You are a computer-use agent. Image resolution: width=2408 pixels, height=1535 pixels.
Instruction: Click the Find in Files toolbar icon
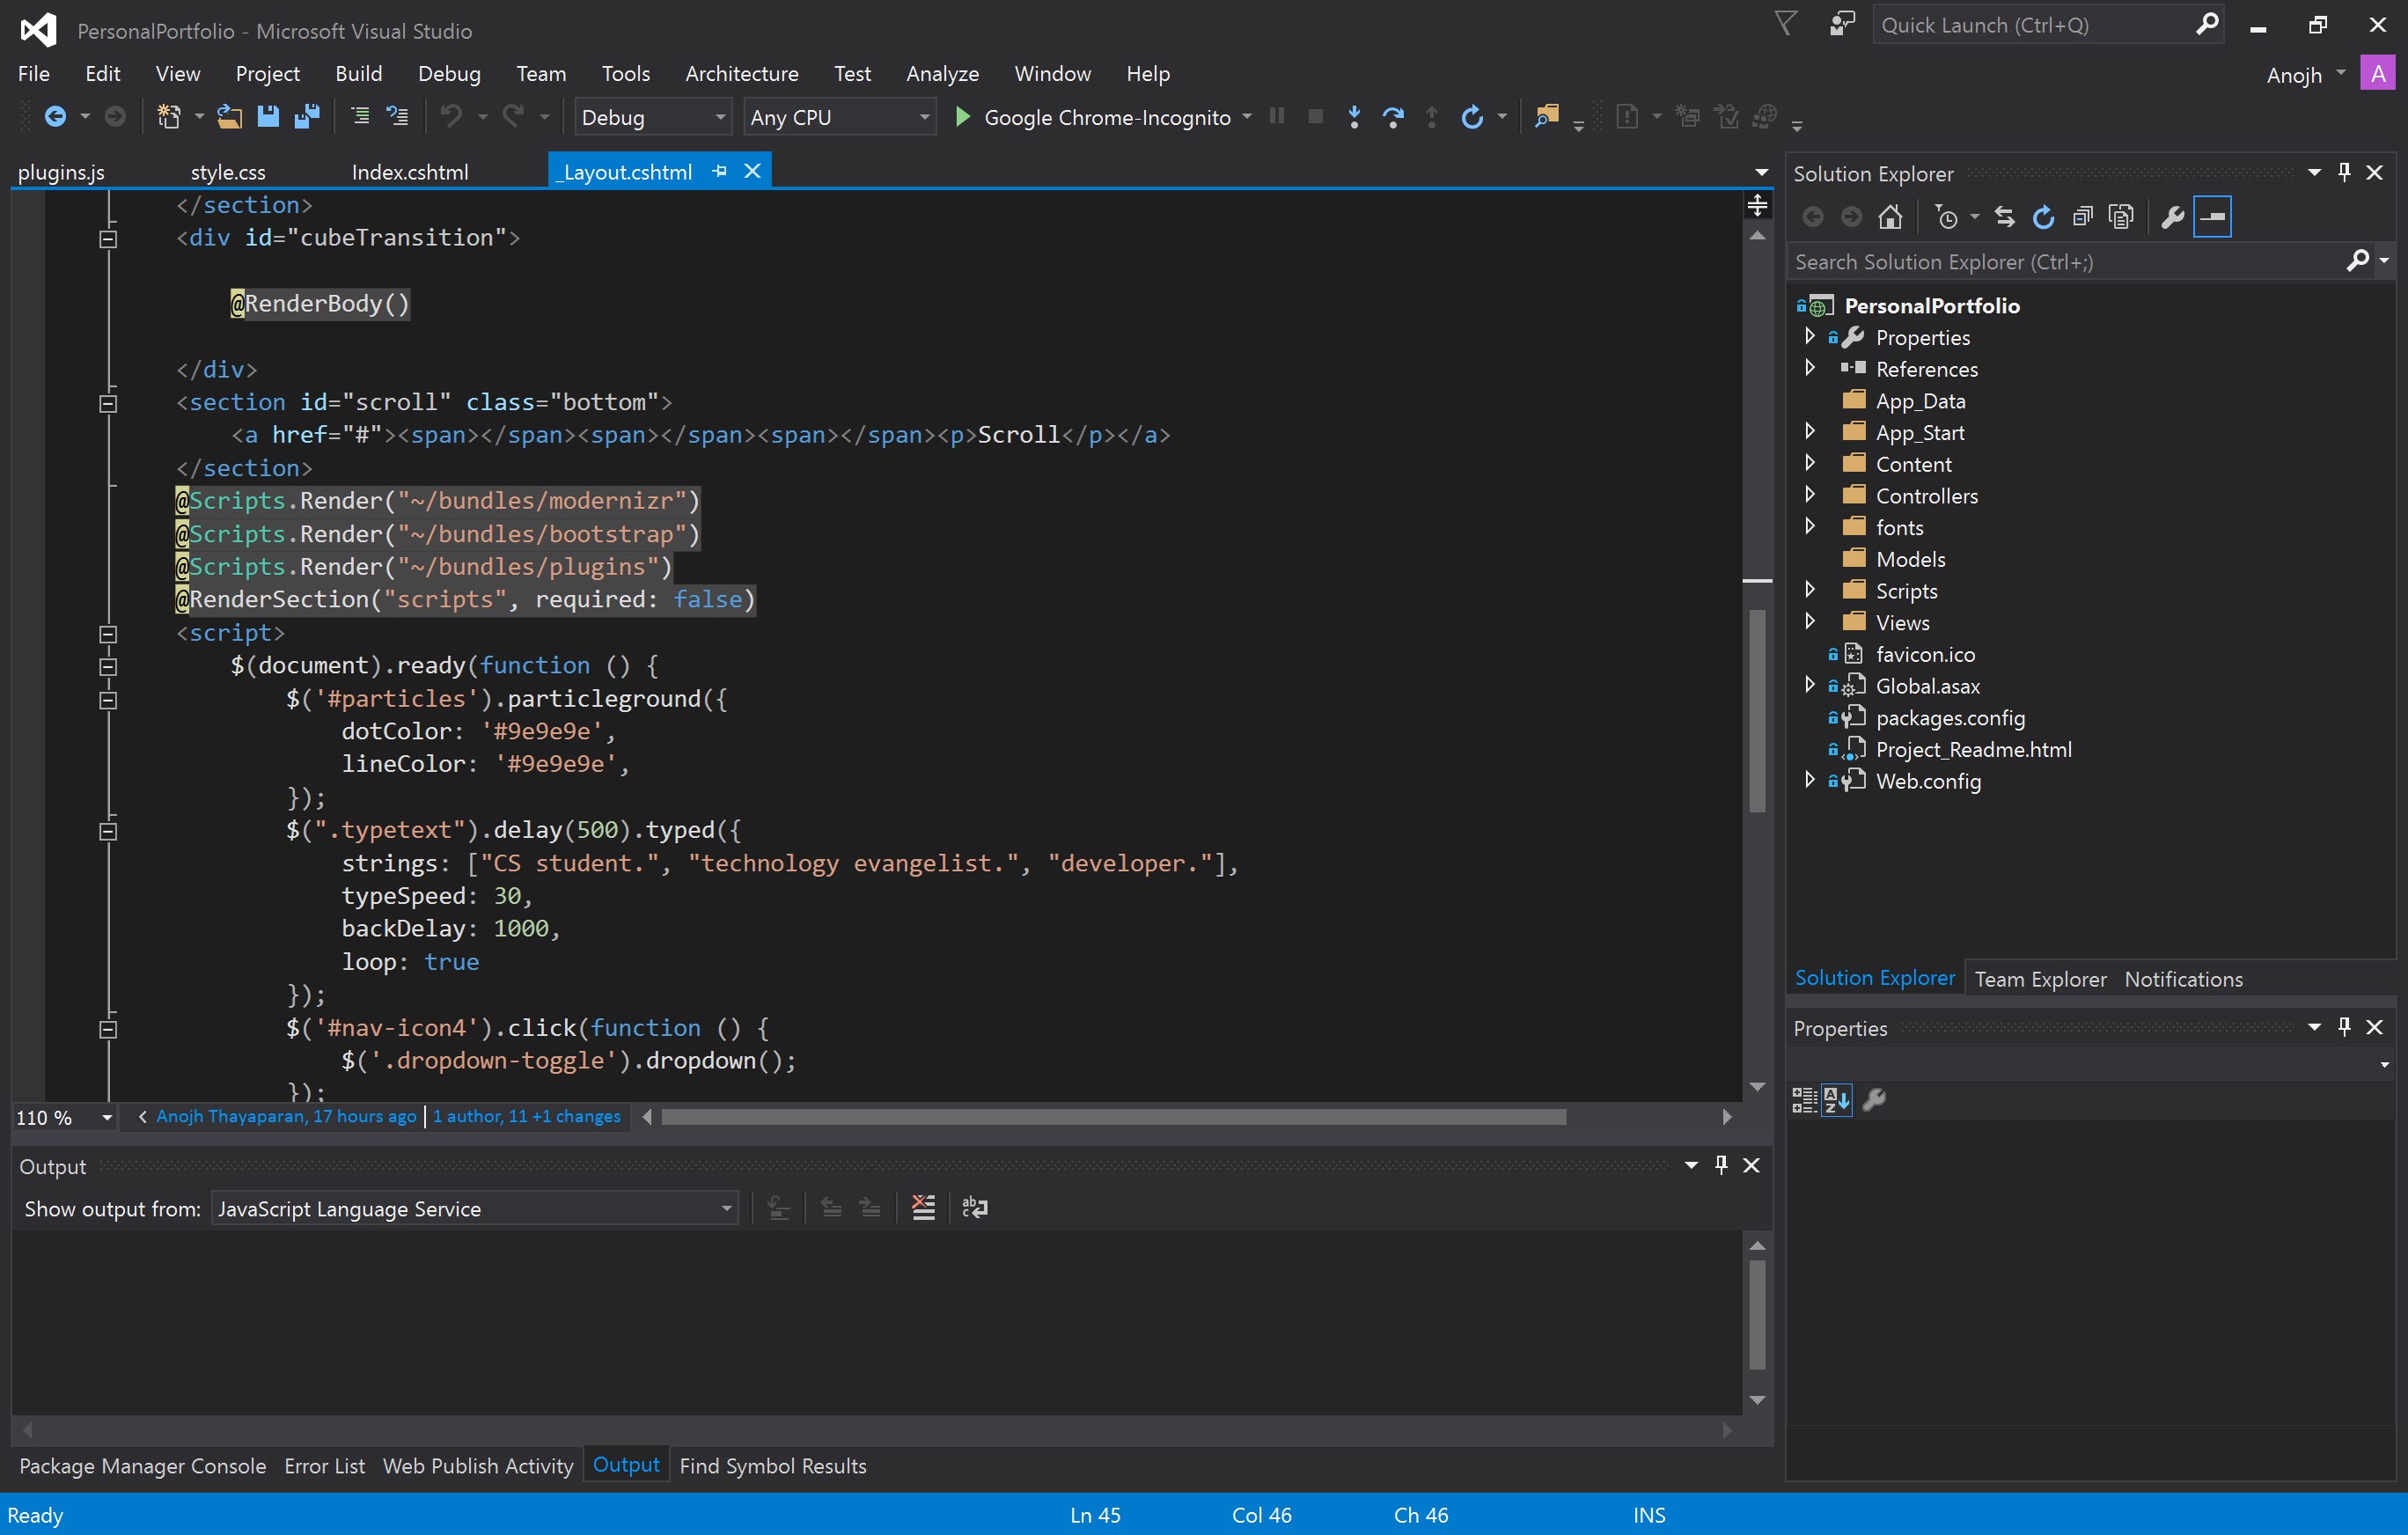1547,117
